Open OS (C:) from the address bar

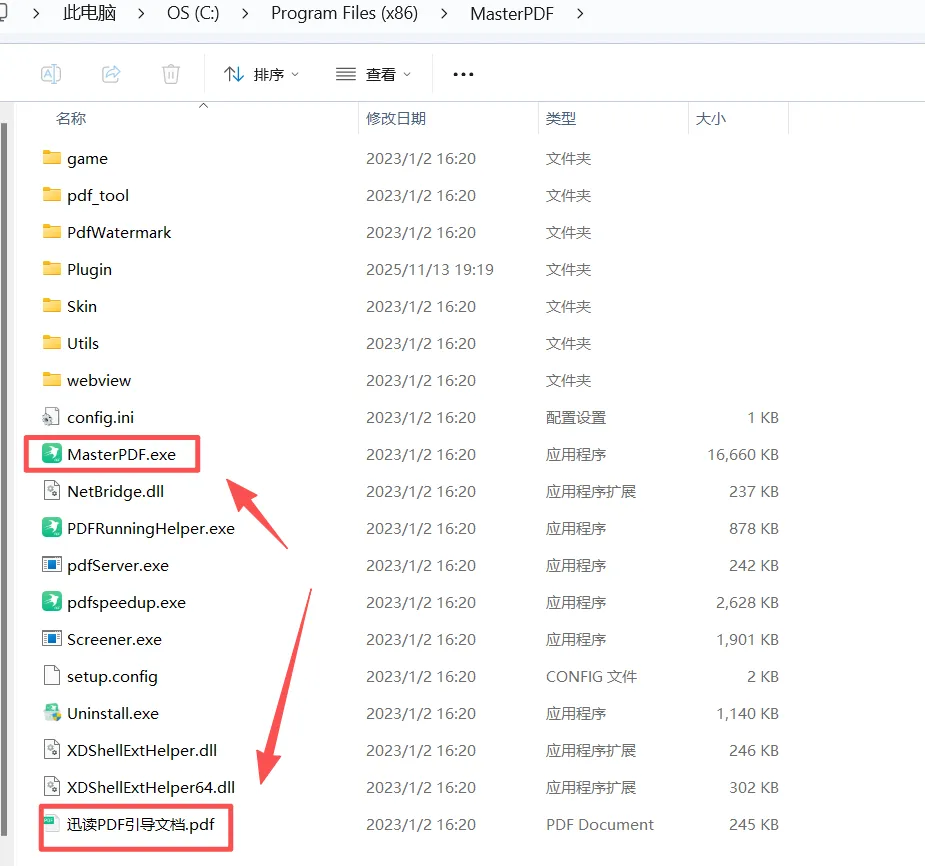[192, 14]
